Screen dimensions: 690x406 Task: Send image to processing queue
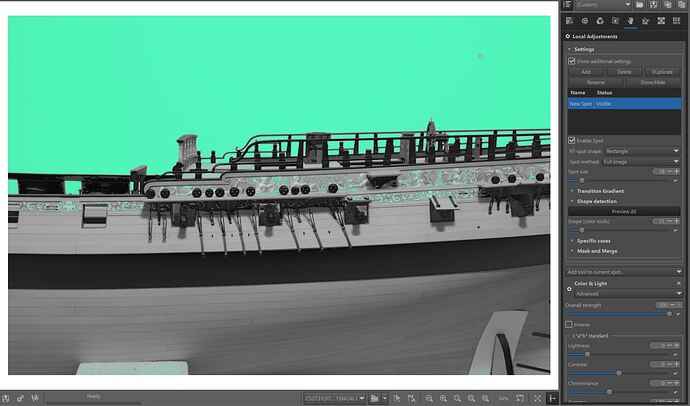tap(20, 399)
